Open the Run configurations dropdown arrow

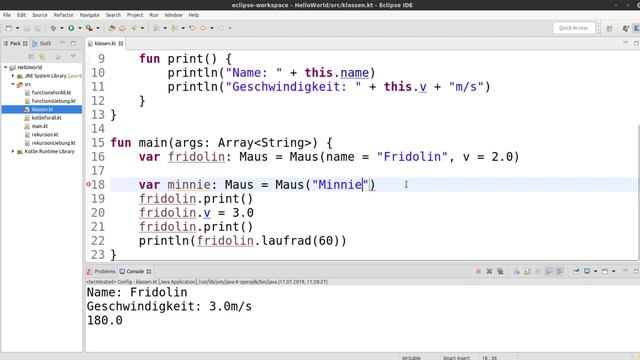pyautogui.click(x=80, y=28)
